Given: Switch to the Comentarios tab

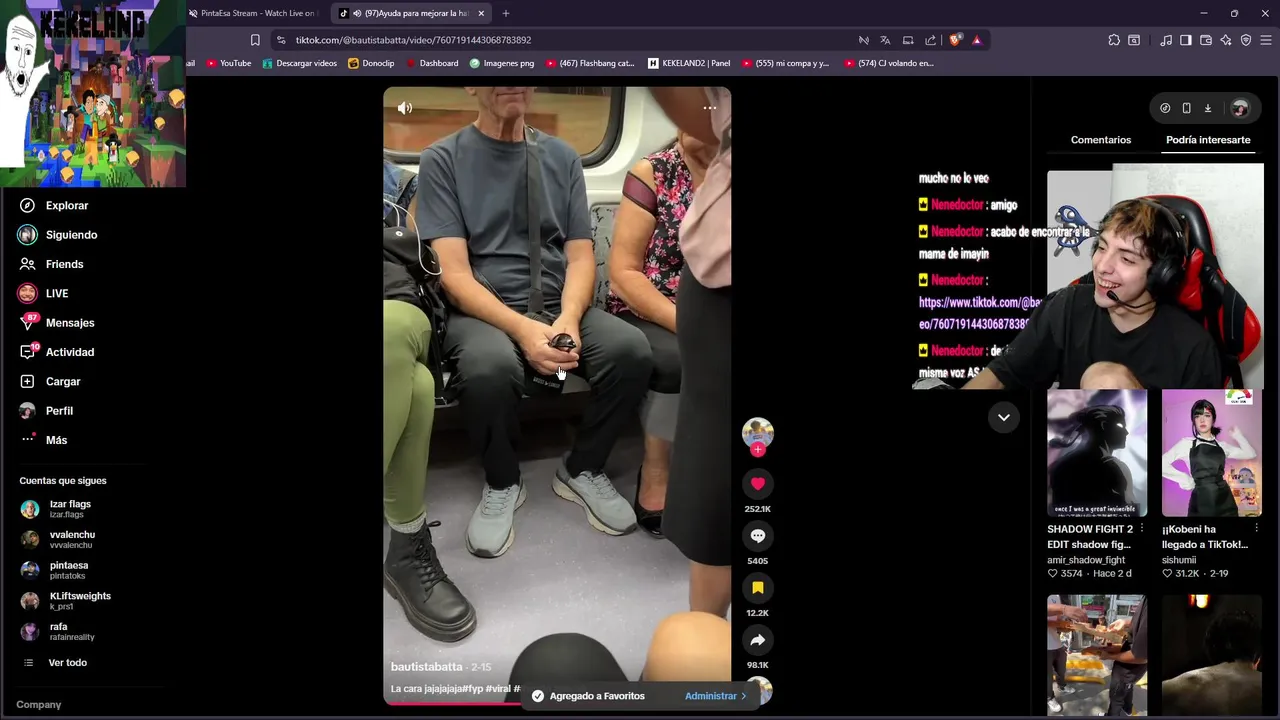Looking at the screenshot, I should pos(1100,140).
